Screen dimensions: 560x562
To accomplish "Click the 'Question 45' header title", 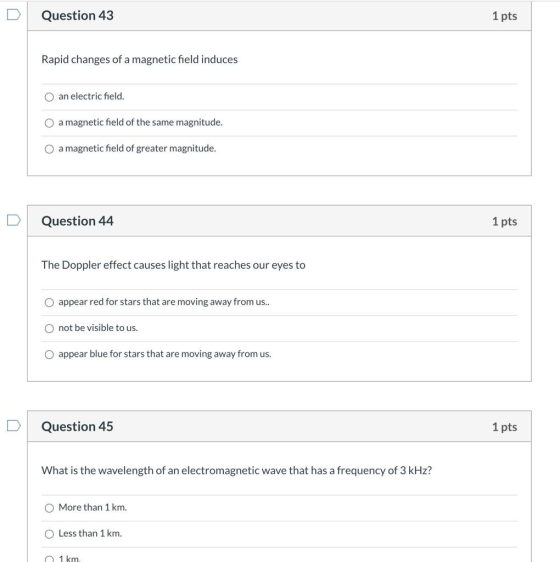I will pos(77,426).
